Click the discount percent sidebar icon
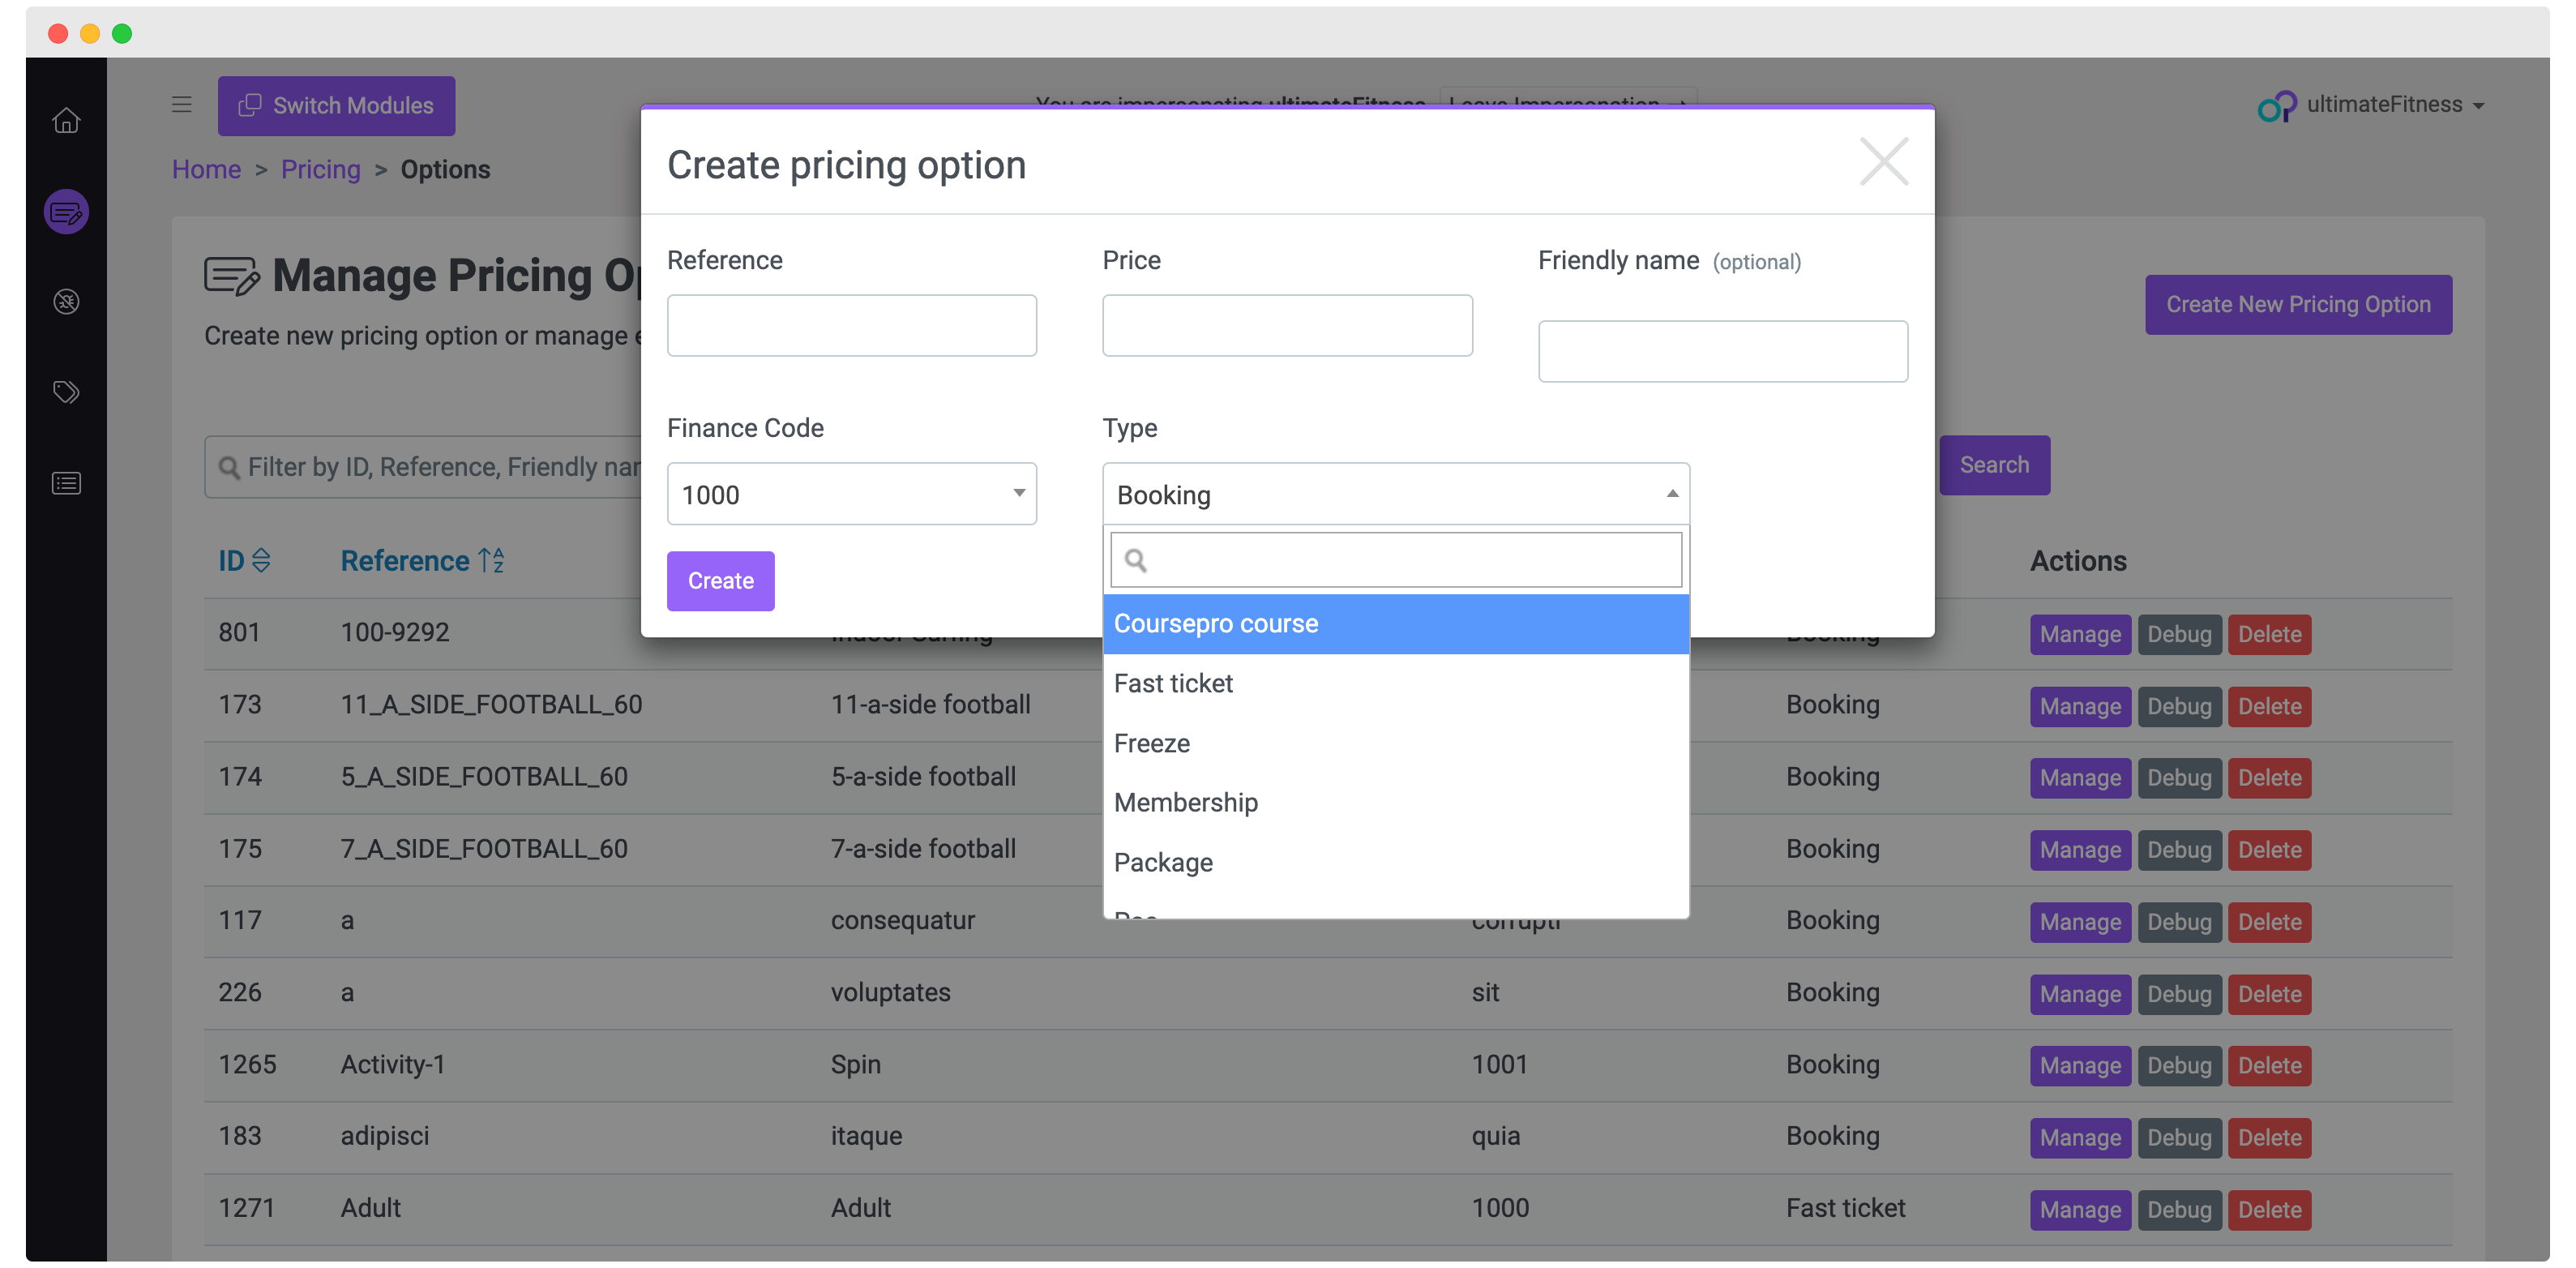This screenshot has width=2576, height=1268. coord(66,302)
